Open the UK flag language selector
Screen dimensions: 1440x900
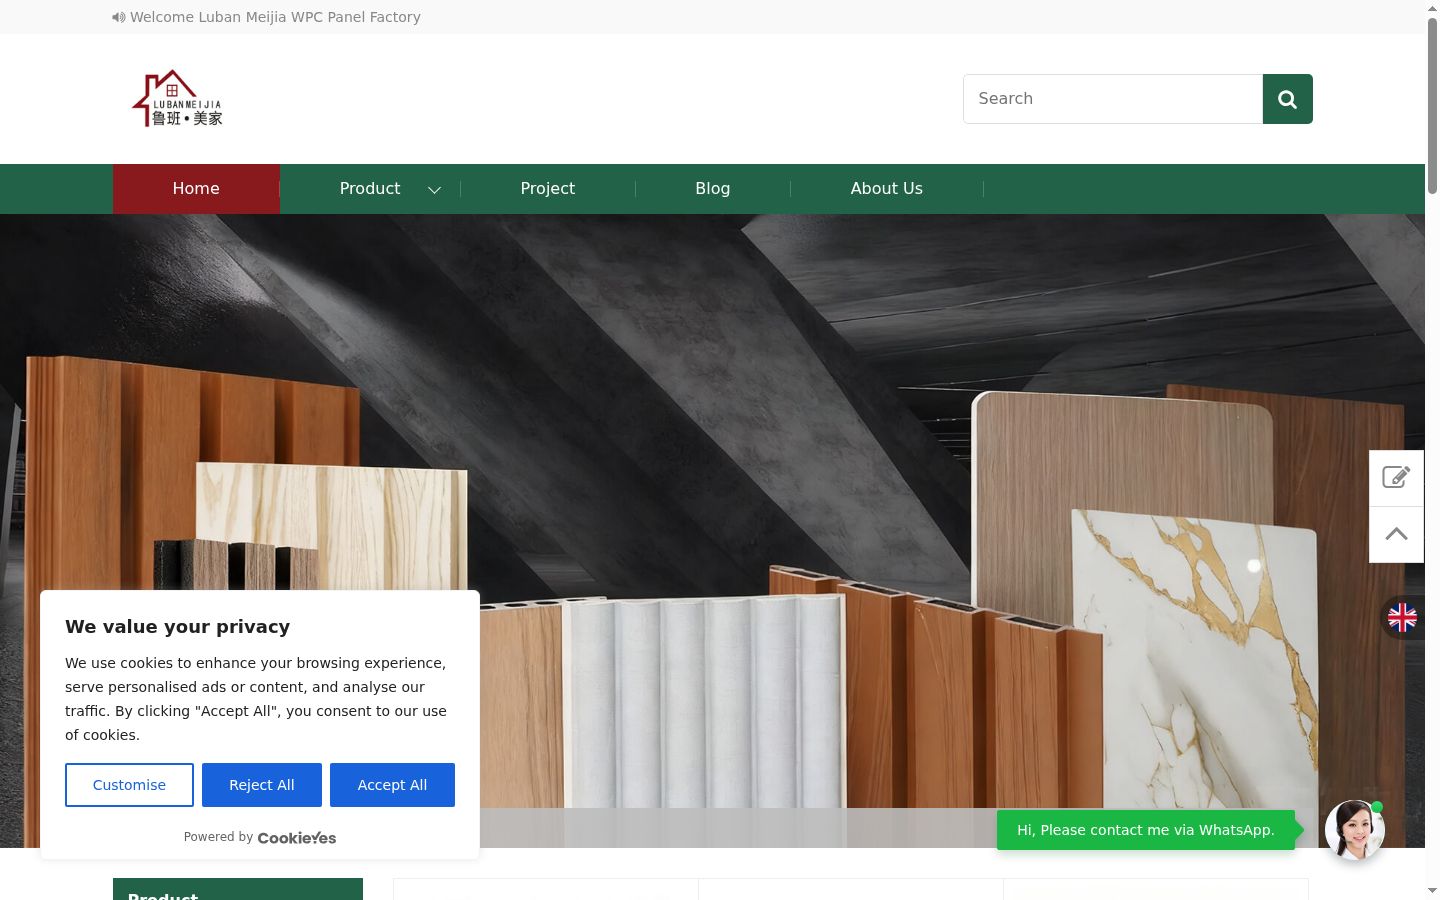point(1402,618)
